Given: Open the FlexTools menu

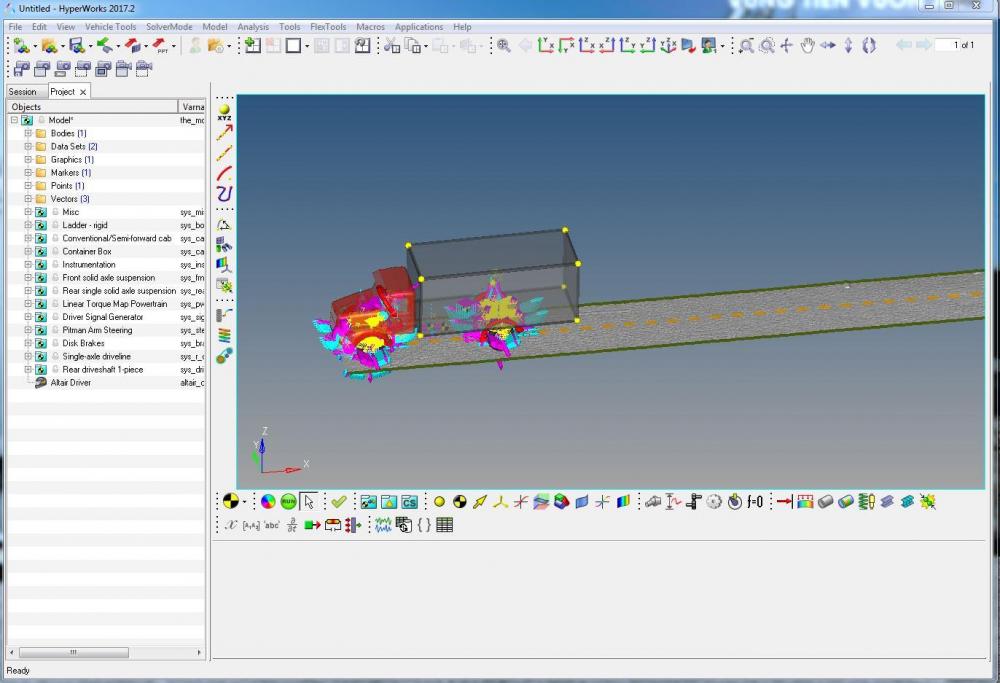Looking at the screenshot, I should 328,27.
